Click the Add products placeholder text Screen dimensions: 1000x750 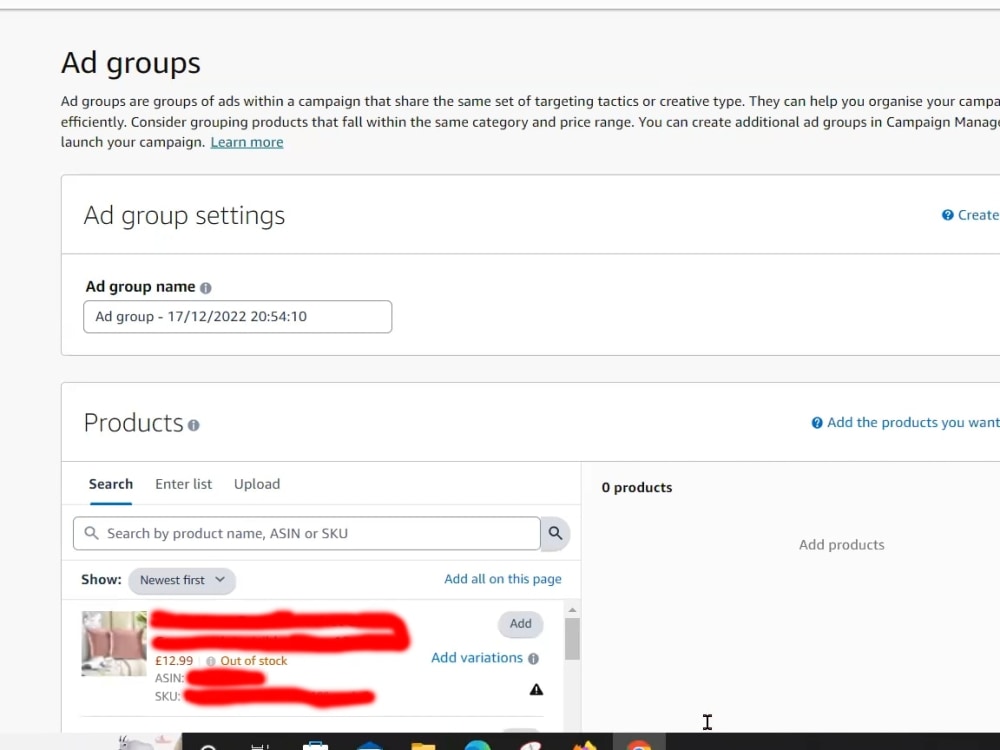tap(842, 545)
